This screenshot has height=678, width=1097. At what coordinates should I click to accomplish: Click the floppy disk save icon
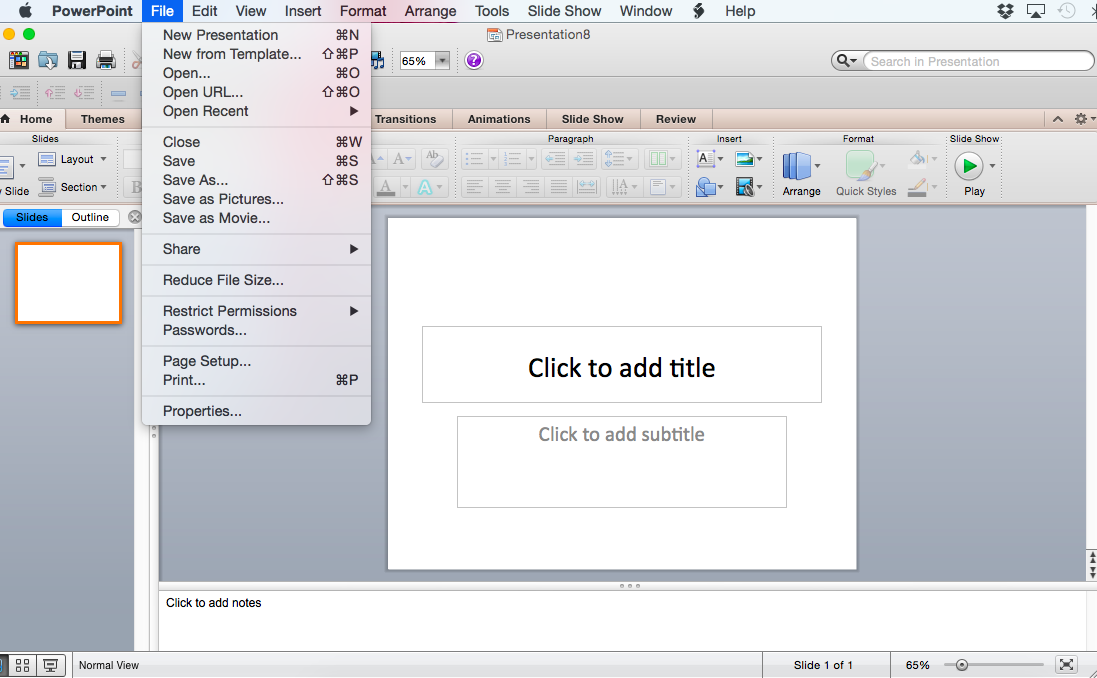click(77, 60)
